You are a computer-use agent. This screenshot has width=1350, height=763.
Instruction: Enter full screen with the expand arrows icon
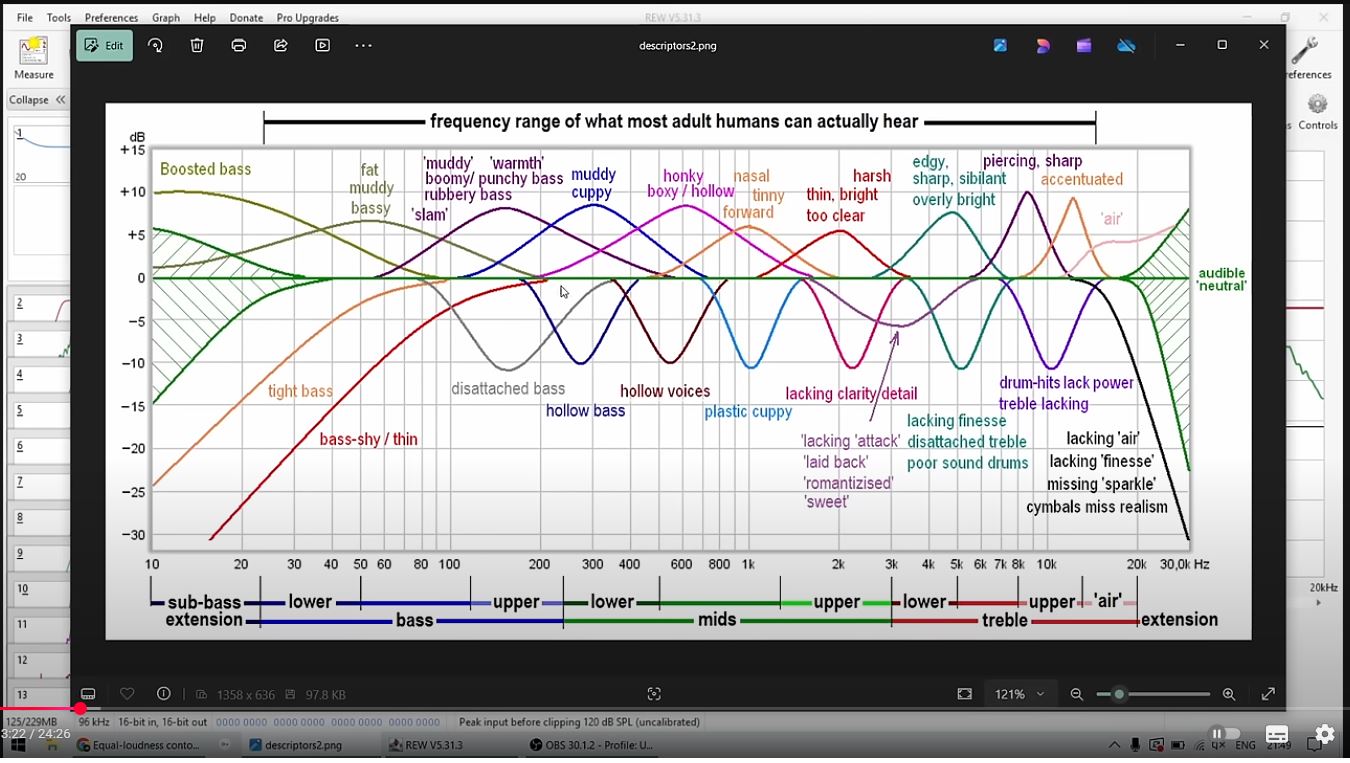coord(1268,694)
